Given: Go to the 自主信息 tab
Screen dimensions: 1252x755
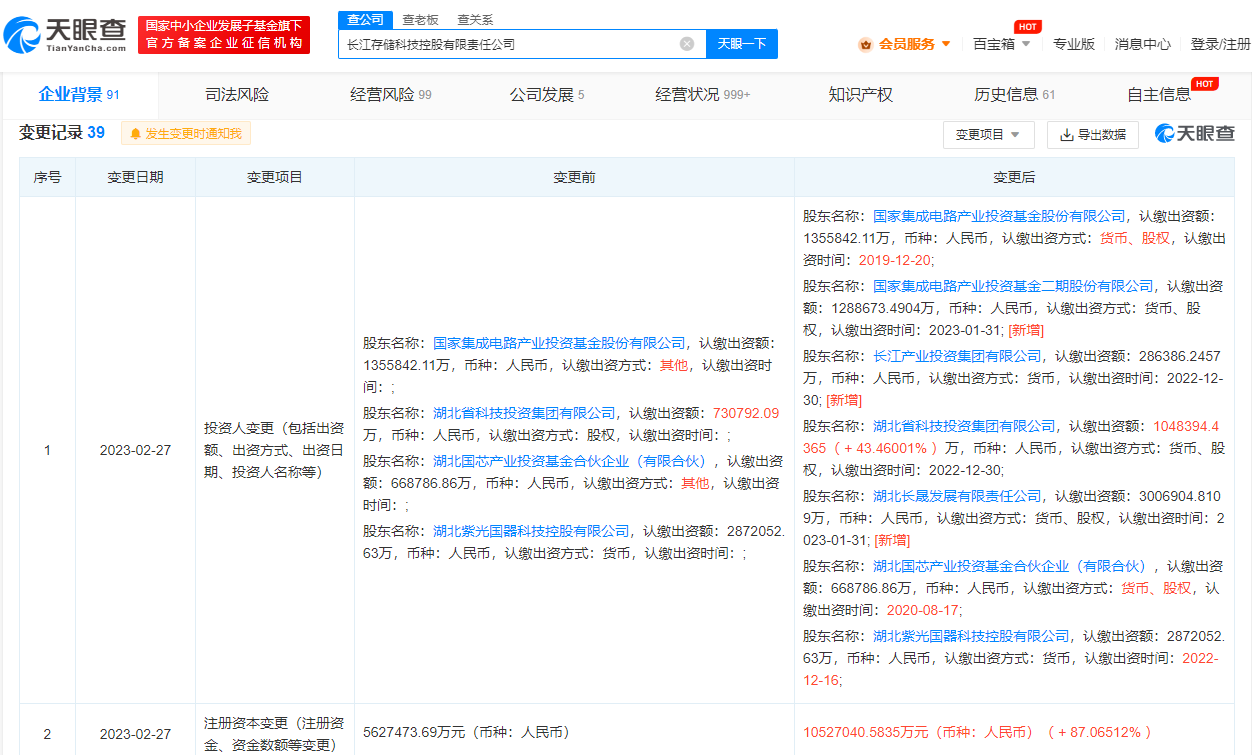Looking at the screenshot, I should [x=1158, y=95].
